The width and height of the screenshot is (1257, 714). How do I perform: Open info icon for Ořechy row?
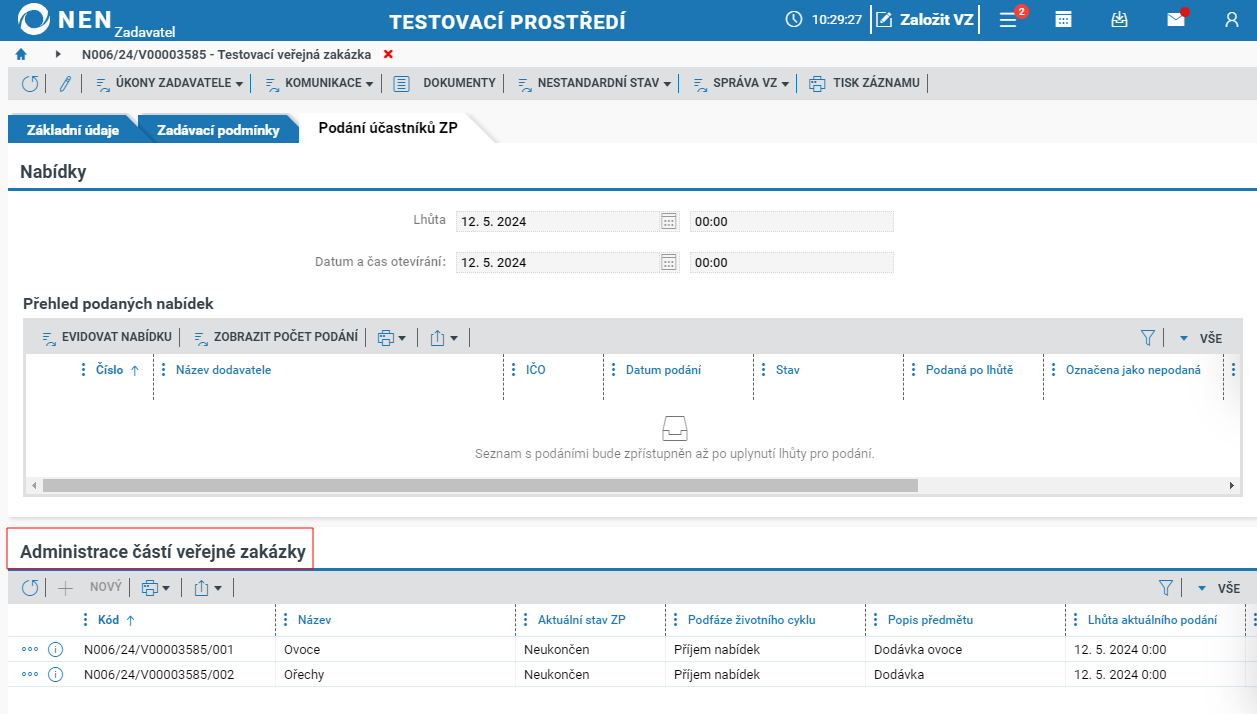tap(55, 674)
